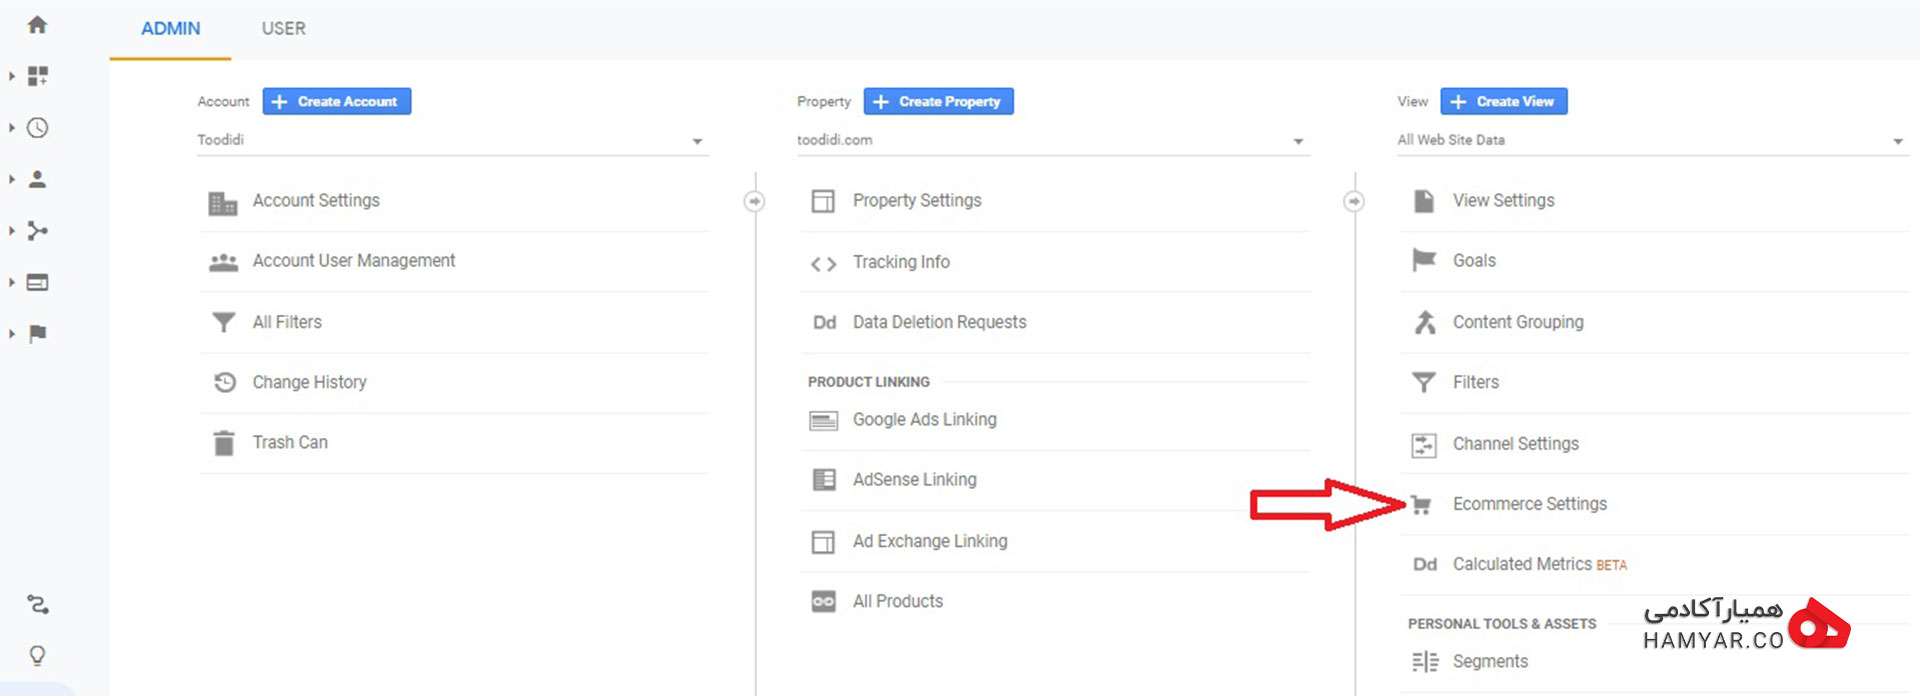Click the Content Grouping figure icon

tap(1425, 322)
